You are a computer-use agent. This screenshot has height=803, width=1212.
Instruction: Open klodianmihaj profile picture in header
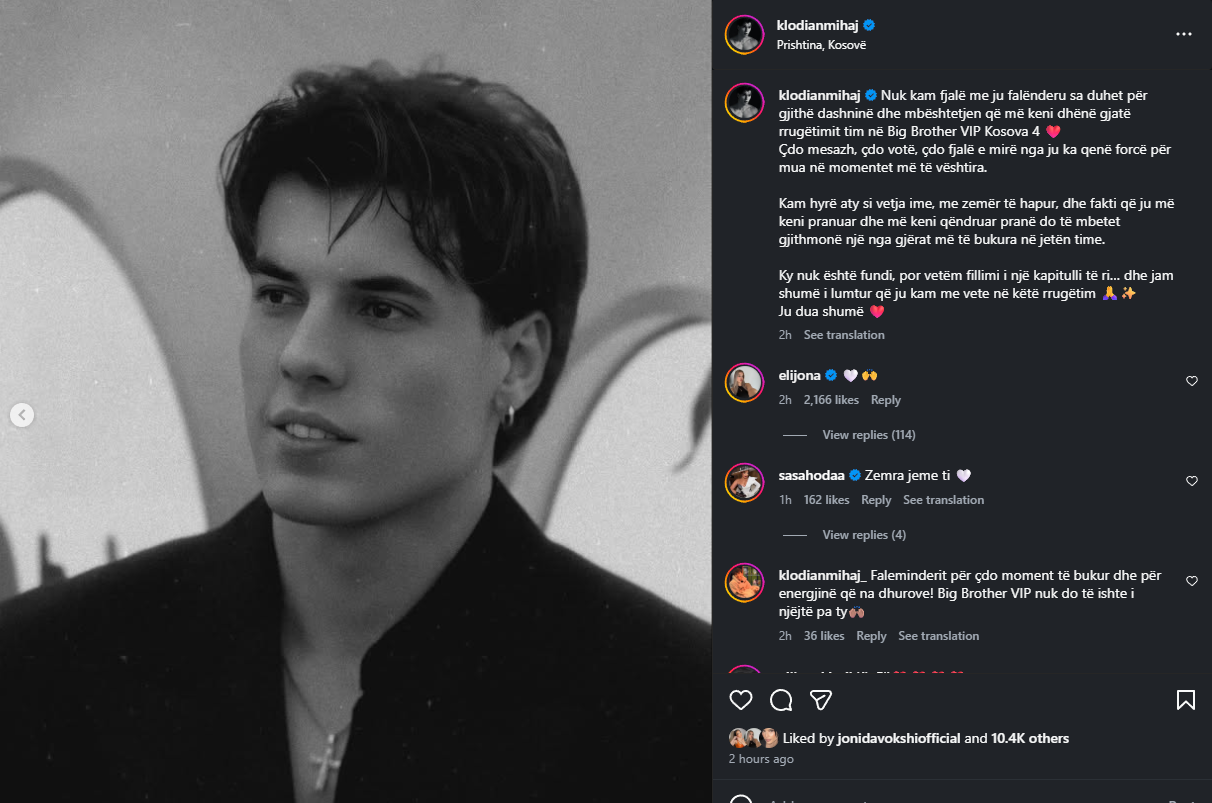point(745,34)
